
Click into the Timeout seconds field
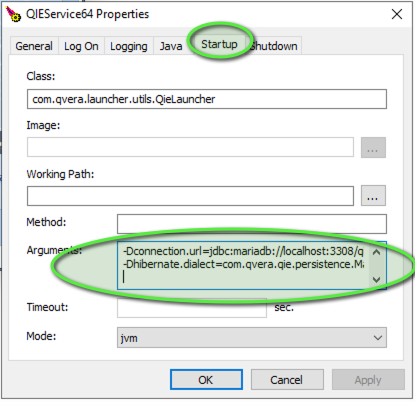[x=192, y=308]
